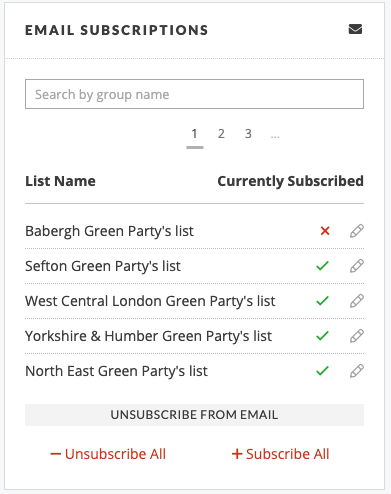The width and height of the screenshot is (391, 494).
Task: Click the envelope icon in Email Subscriptions header
Action: [x=355, y=29]
